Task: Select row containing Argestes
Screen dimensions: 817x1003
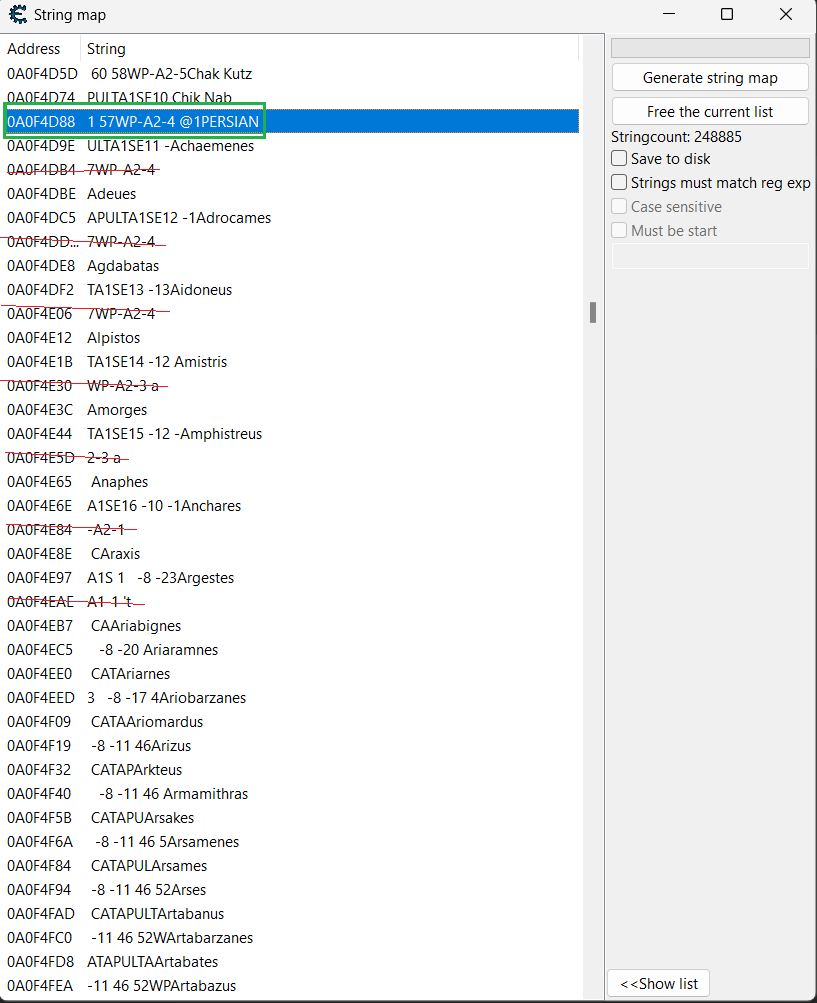Action: click(290, 578)
